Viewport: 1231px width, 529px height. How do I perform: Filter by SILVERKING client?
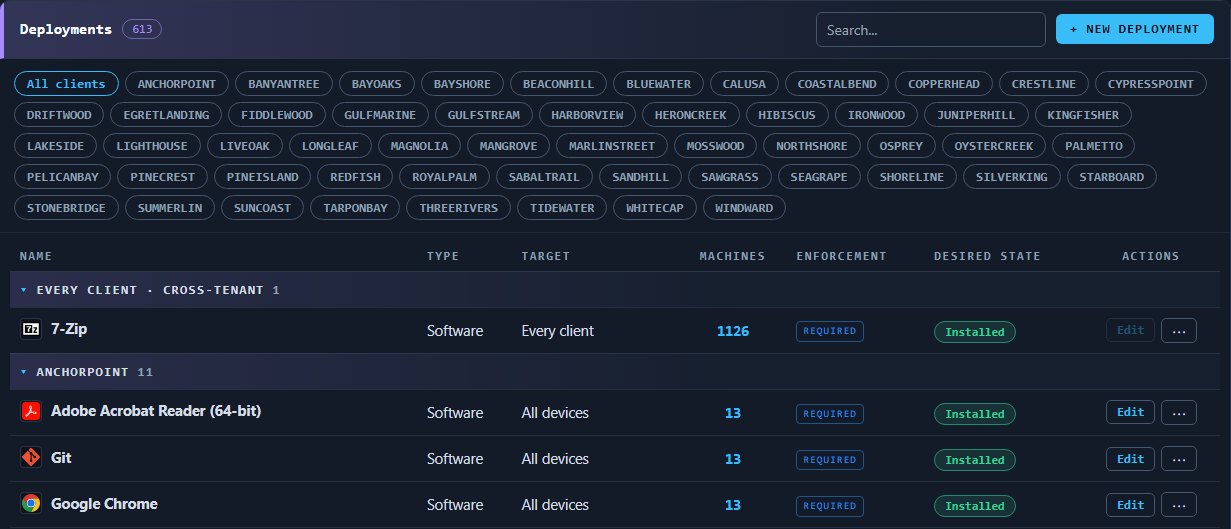tap(1011, 177)
